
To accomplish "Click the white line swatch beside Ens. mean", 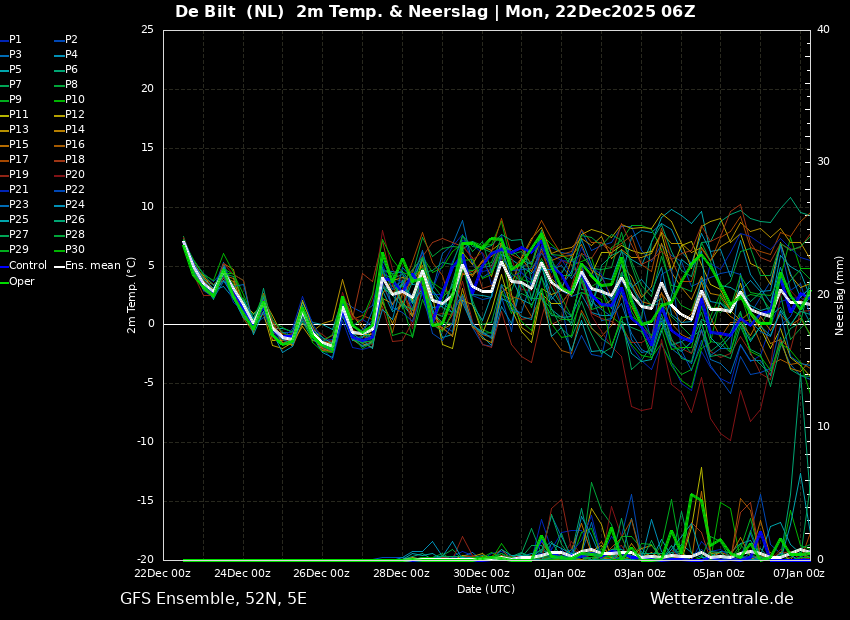I will tap(59, 266).
